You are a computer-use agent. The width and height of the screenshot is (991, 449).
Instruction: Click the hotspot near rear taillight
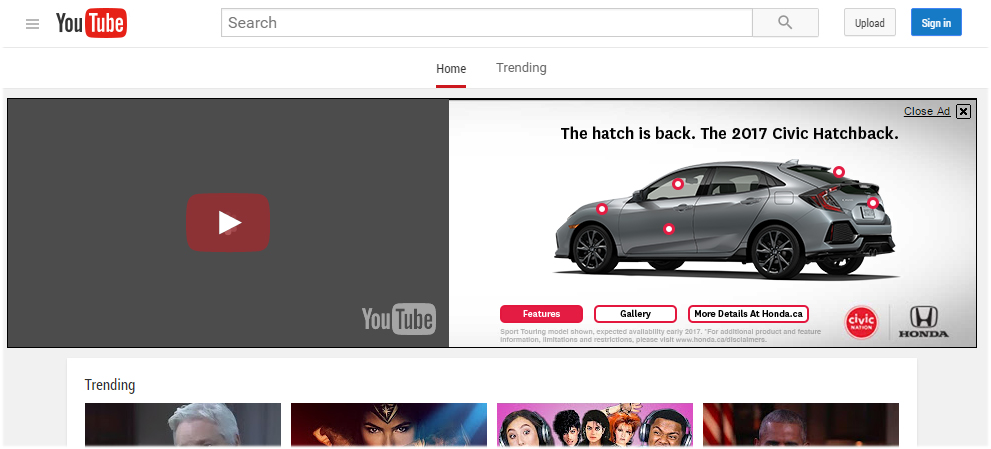click(872, 203)
